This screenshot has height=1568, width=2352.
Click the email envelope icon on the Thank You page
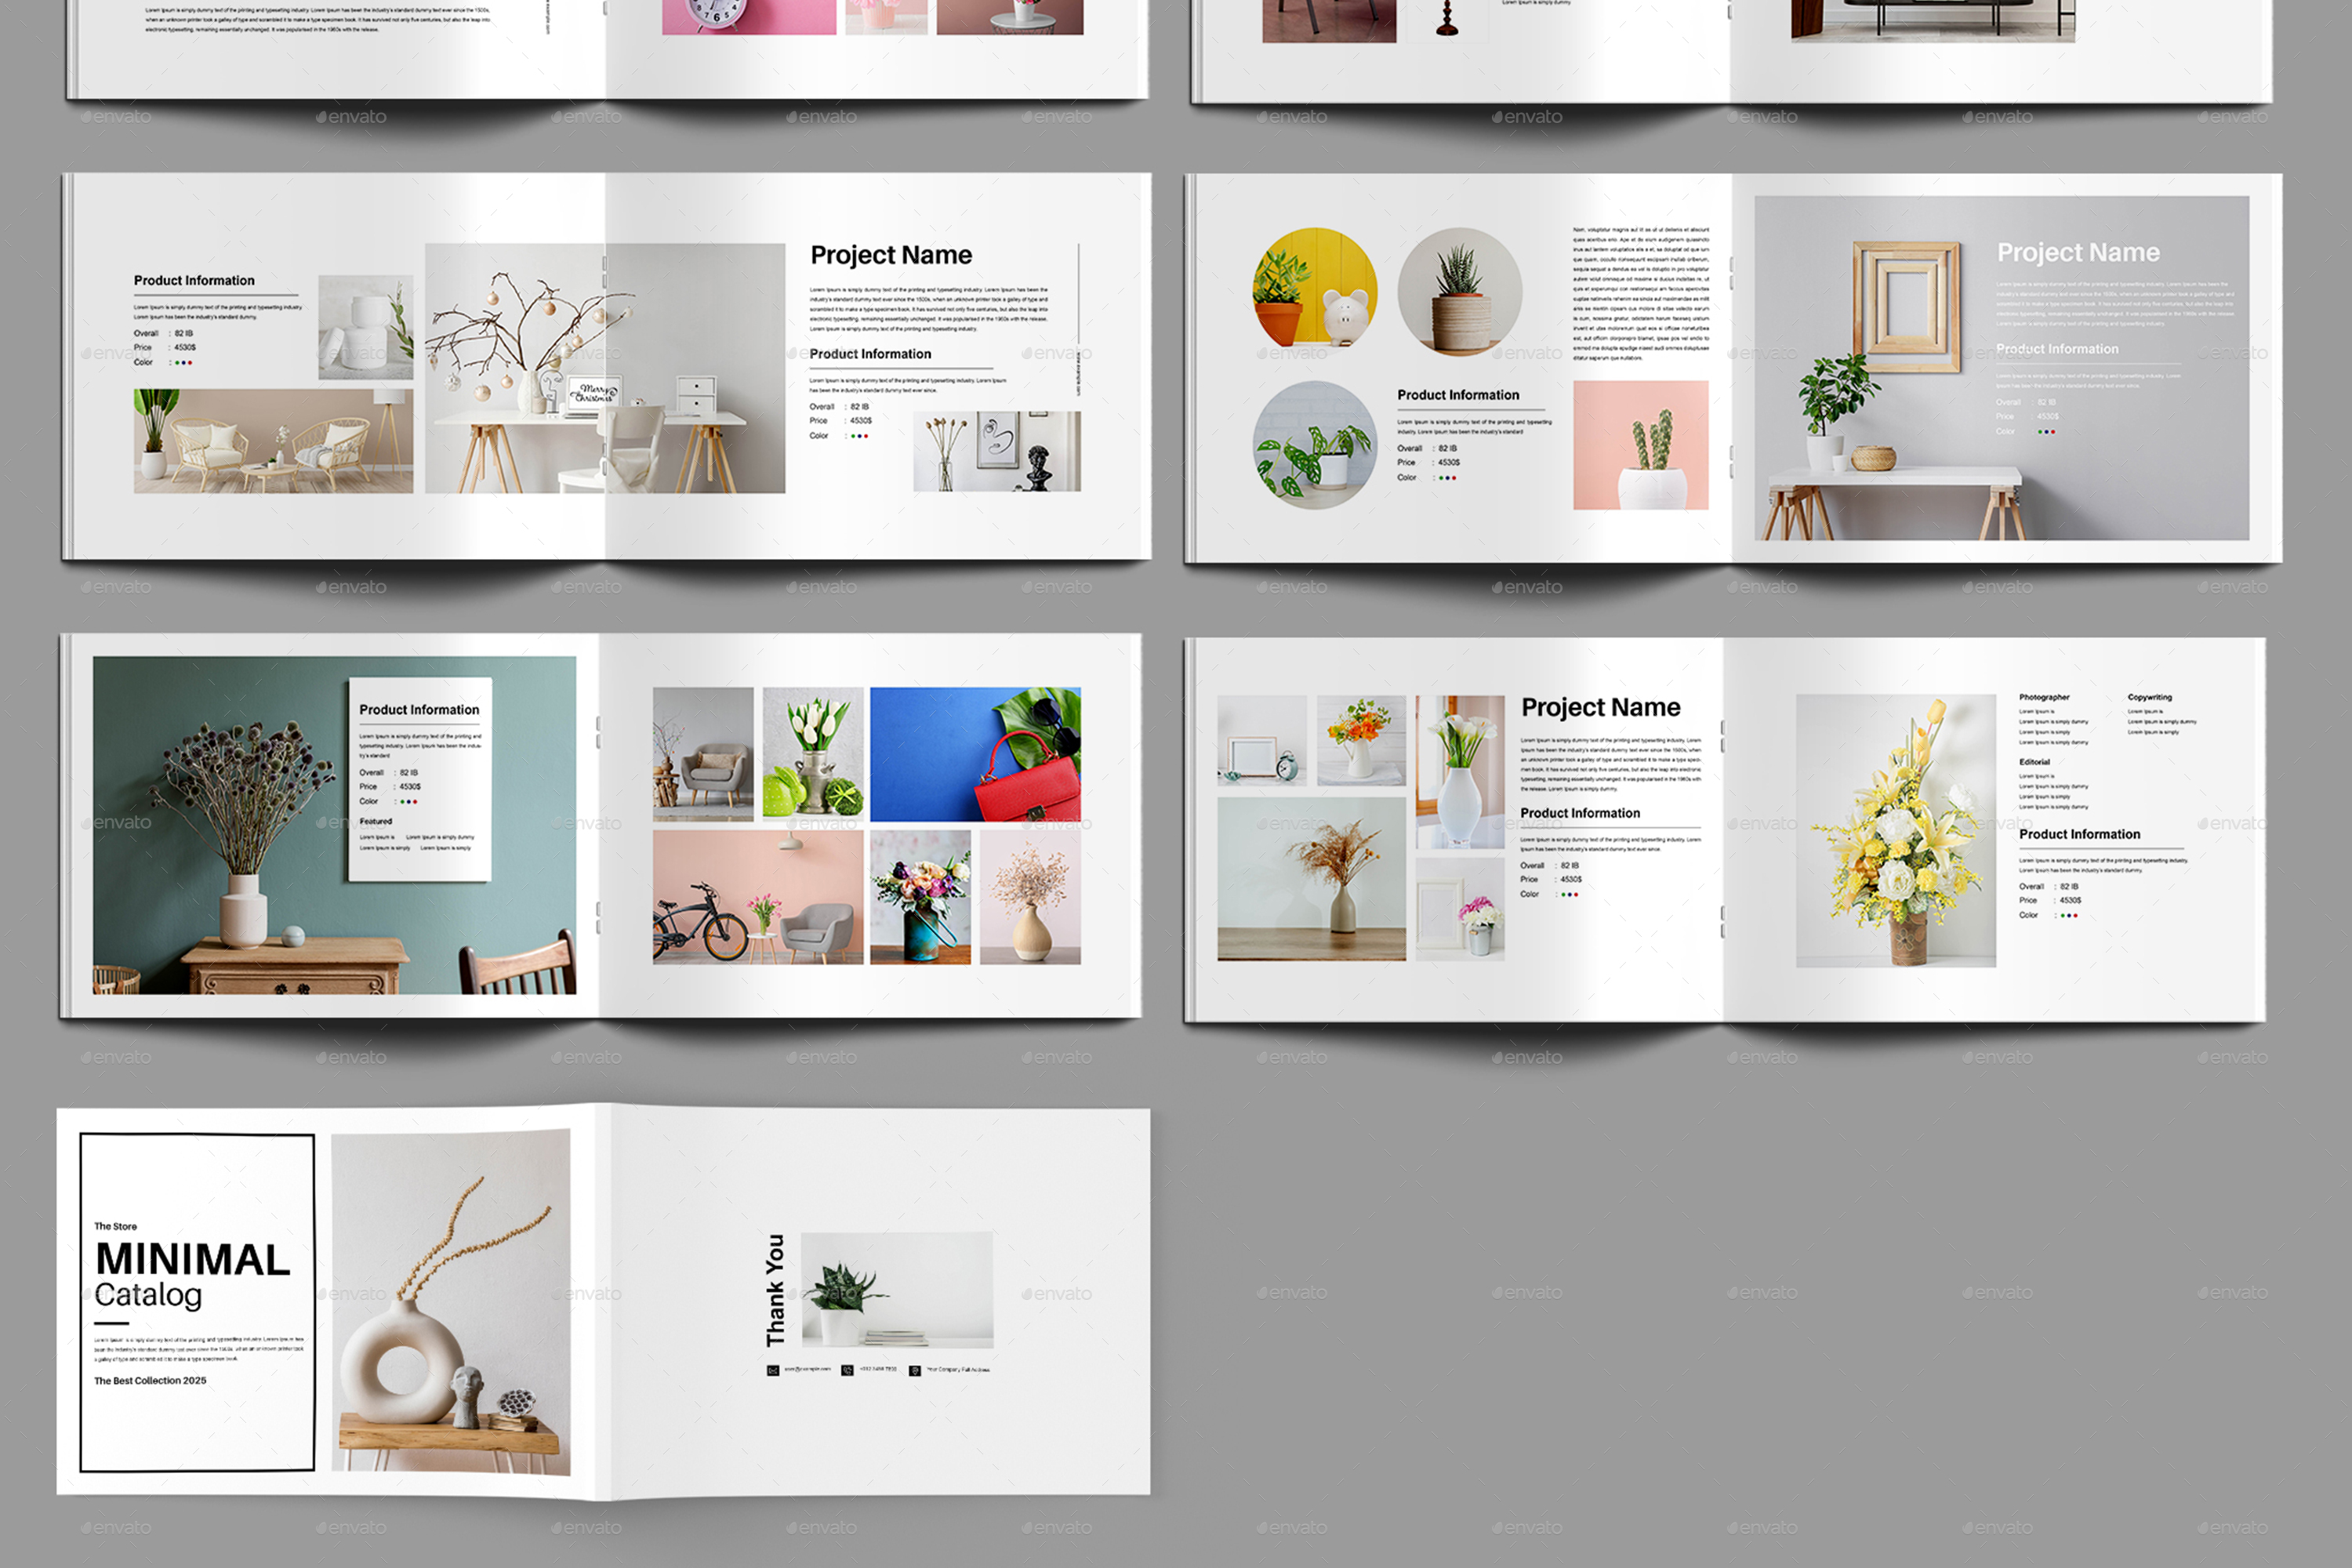[774, 1371]
